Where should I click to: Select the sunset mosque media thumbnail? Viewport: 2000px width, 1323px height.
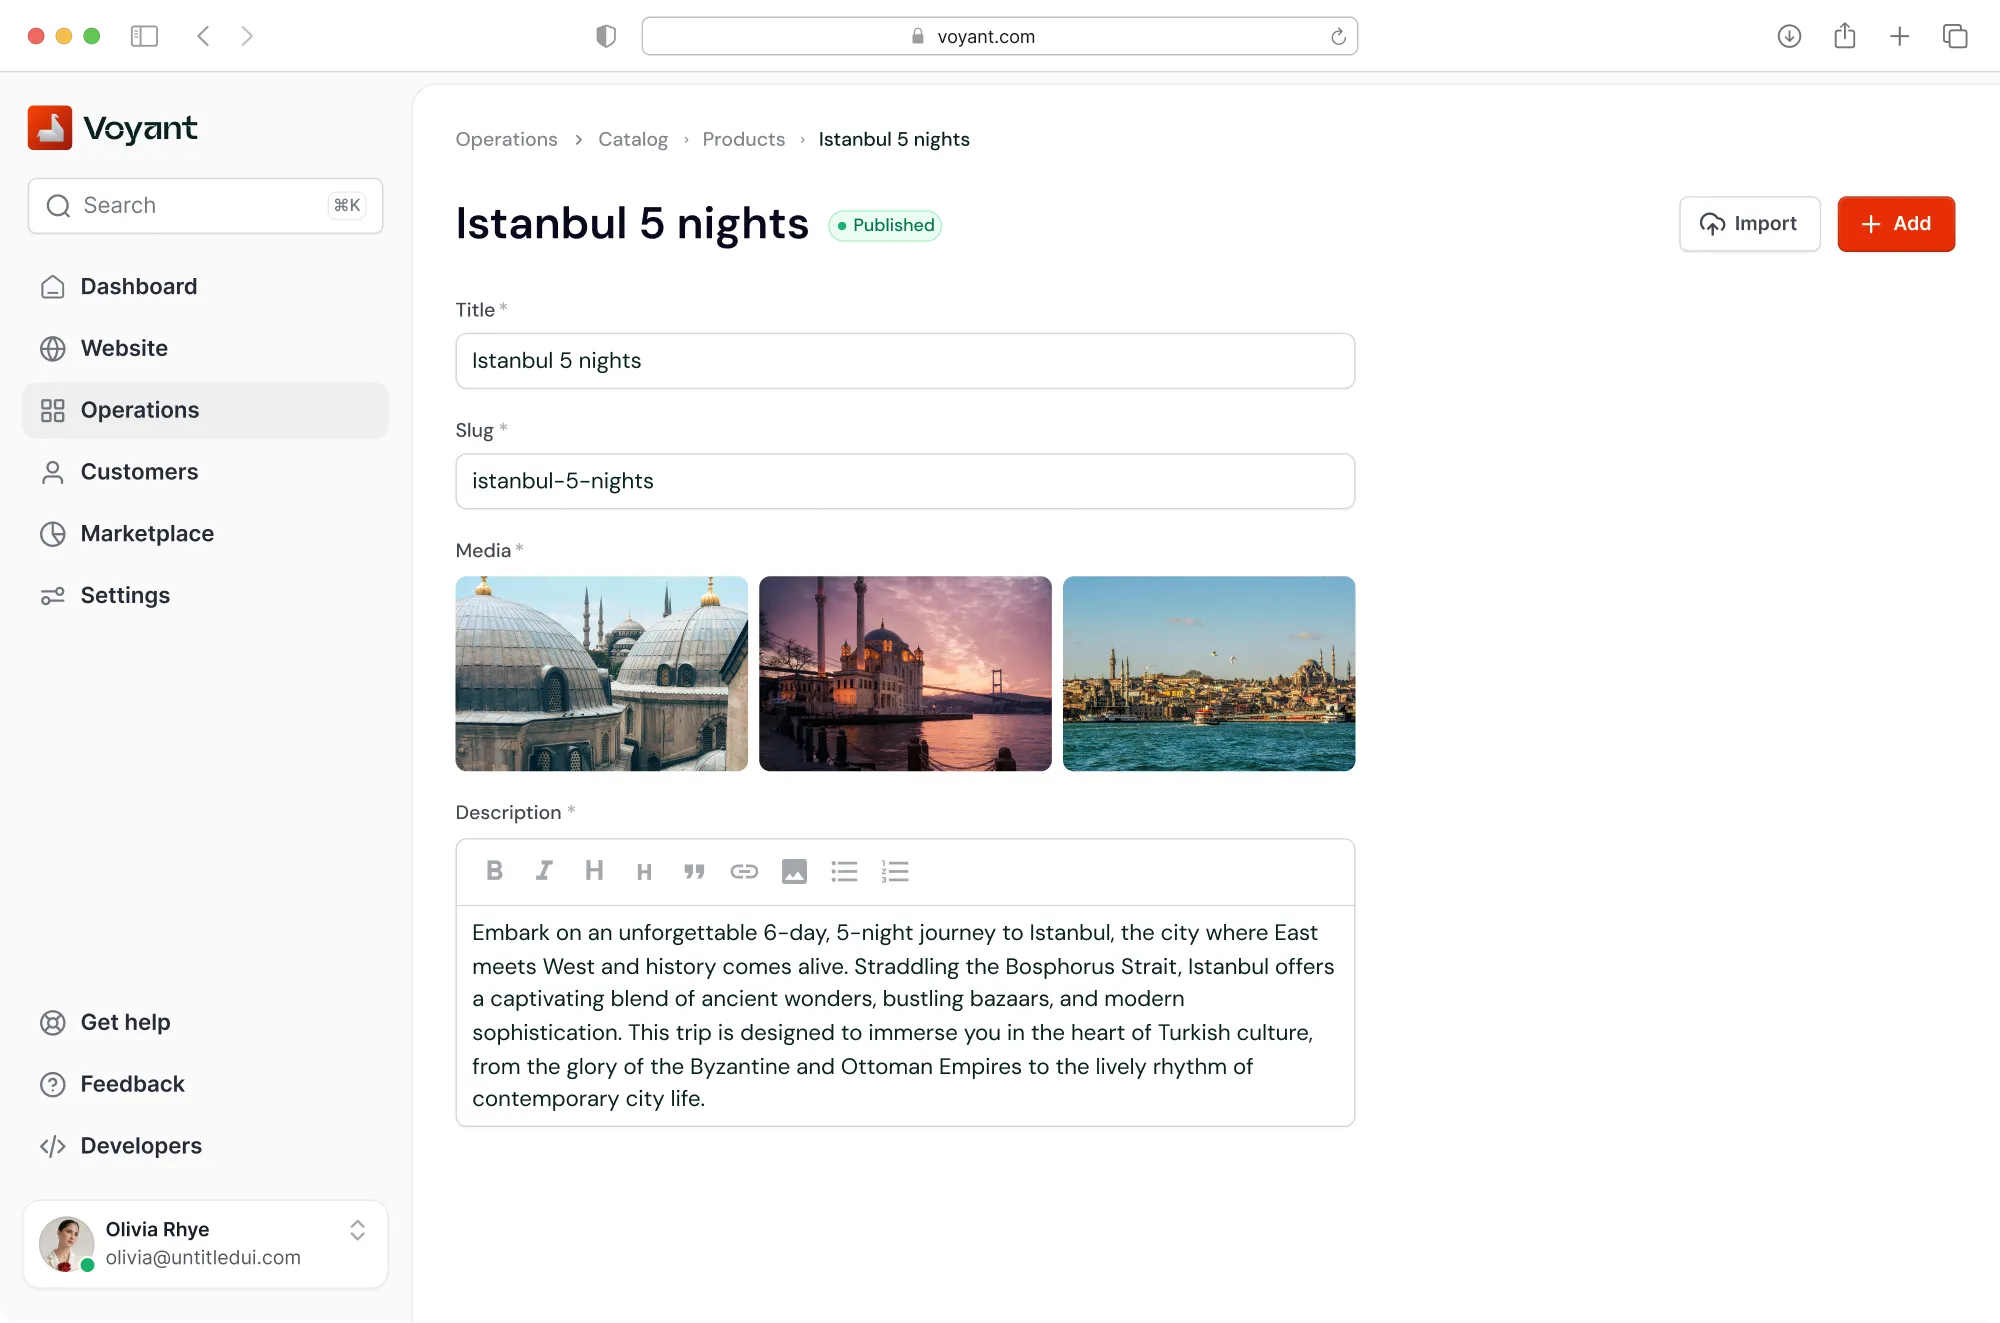905,673
